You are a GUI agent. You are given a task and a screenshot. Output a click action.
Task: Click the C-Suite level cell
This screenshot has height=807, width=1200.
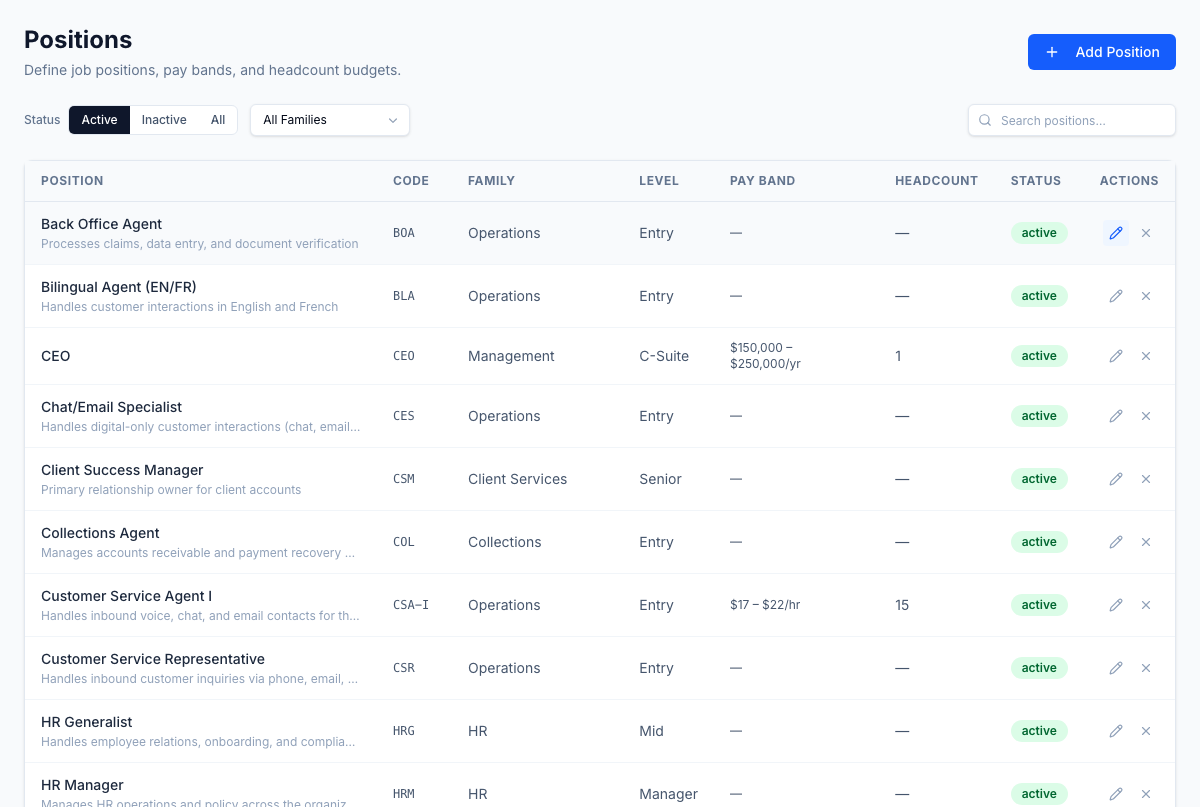point(664,356)
